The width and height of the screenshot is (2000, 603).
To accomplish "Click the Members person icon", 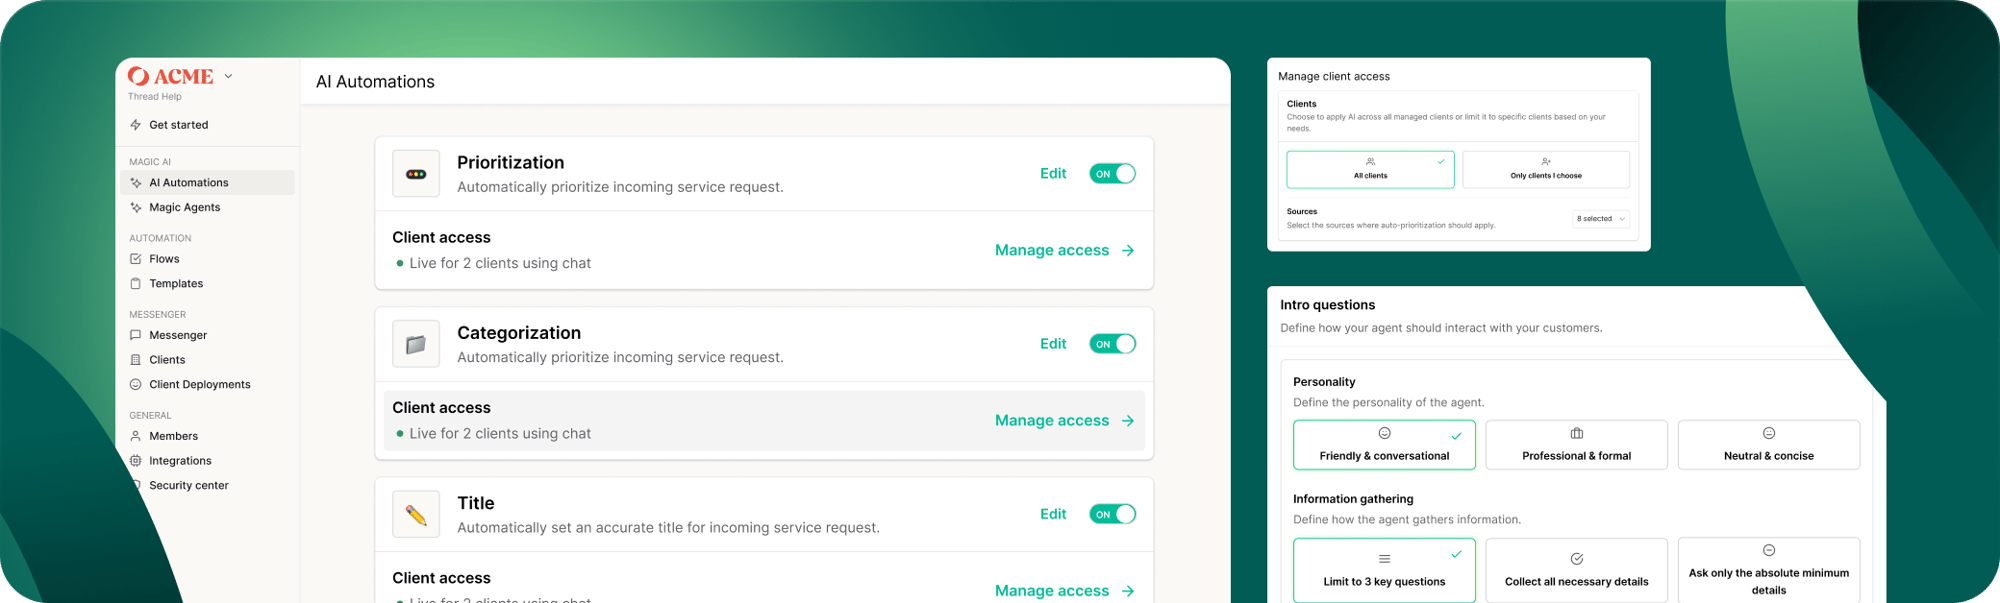I will [x=136, y=437].
